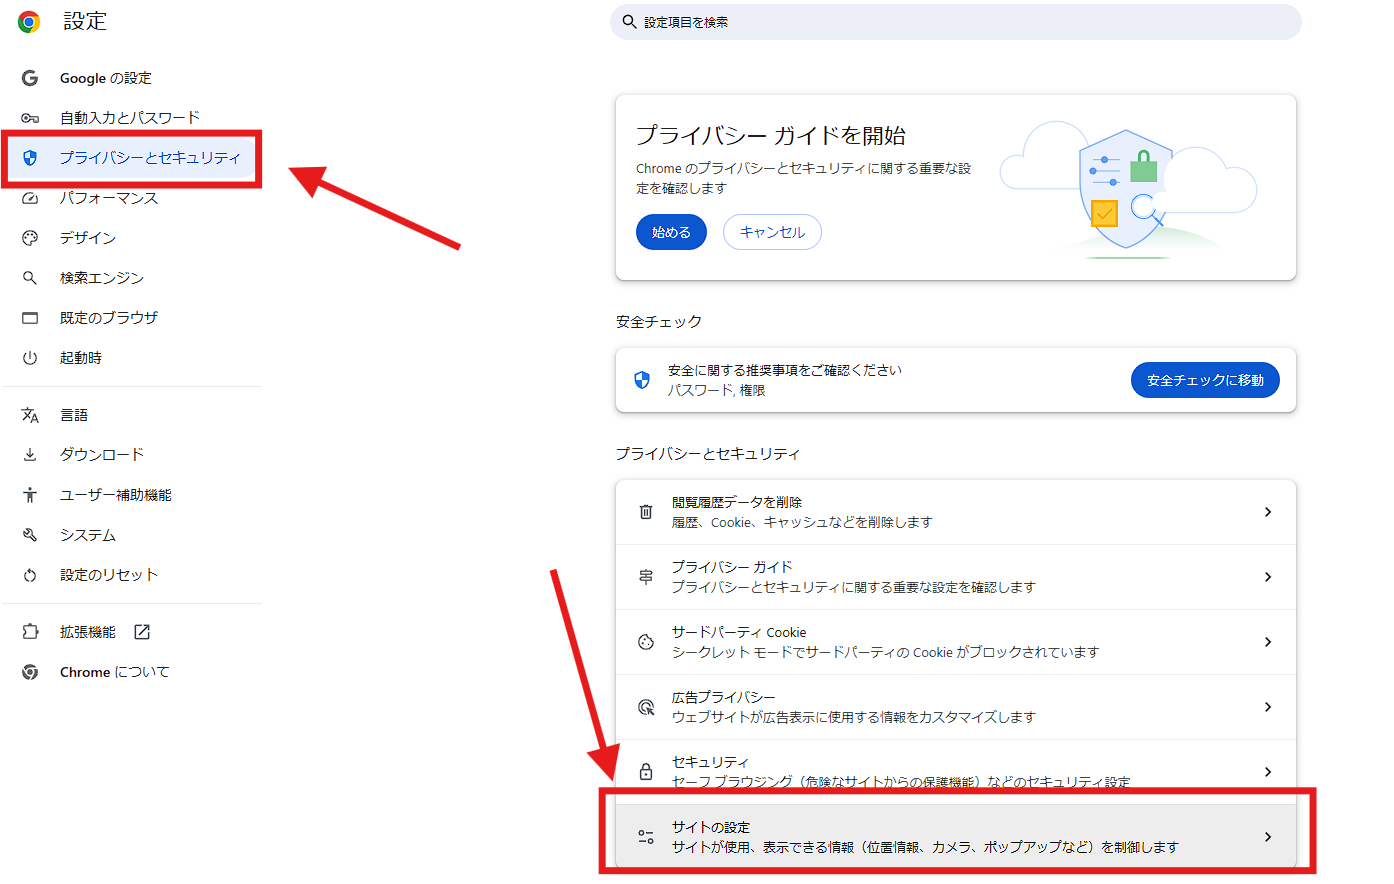The height and width of the screenshot is (884, 1394).
Task: Click the speedometer icon for パフォーマンス
Action: coord(30,198)
